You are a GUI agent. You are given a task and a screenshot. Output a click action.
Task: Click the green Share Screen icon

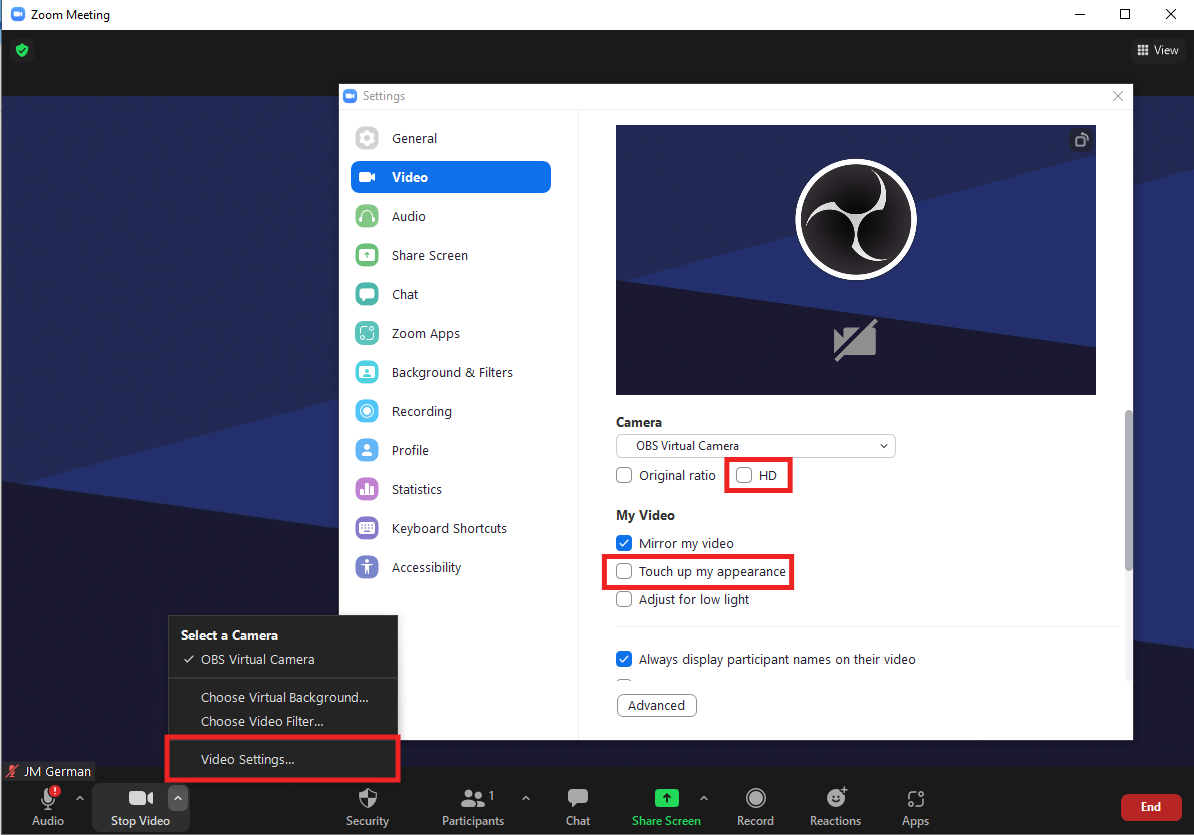click(666, 798)
